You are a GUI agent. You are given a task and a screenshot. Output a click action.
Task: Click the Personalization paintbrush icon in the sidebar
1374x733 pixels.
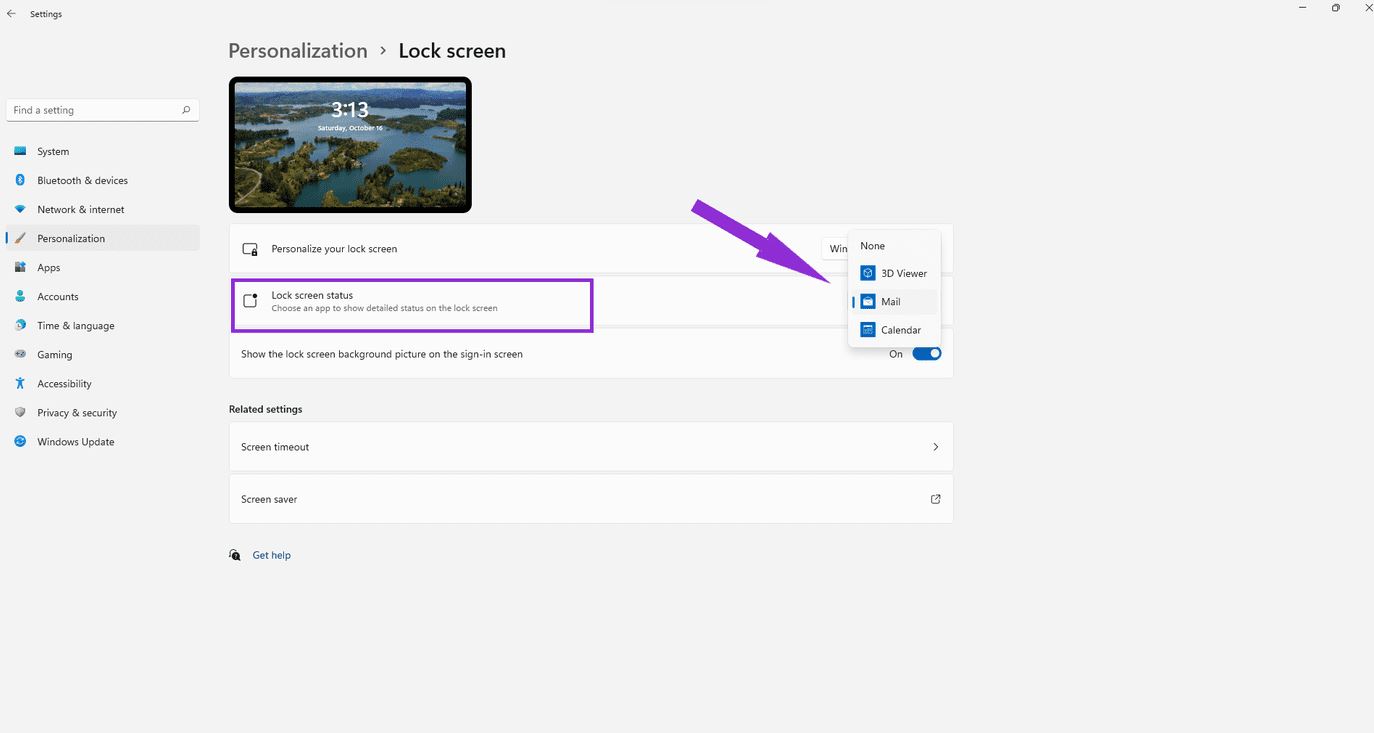[20, 239]
